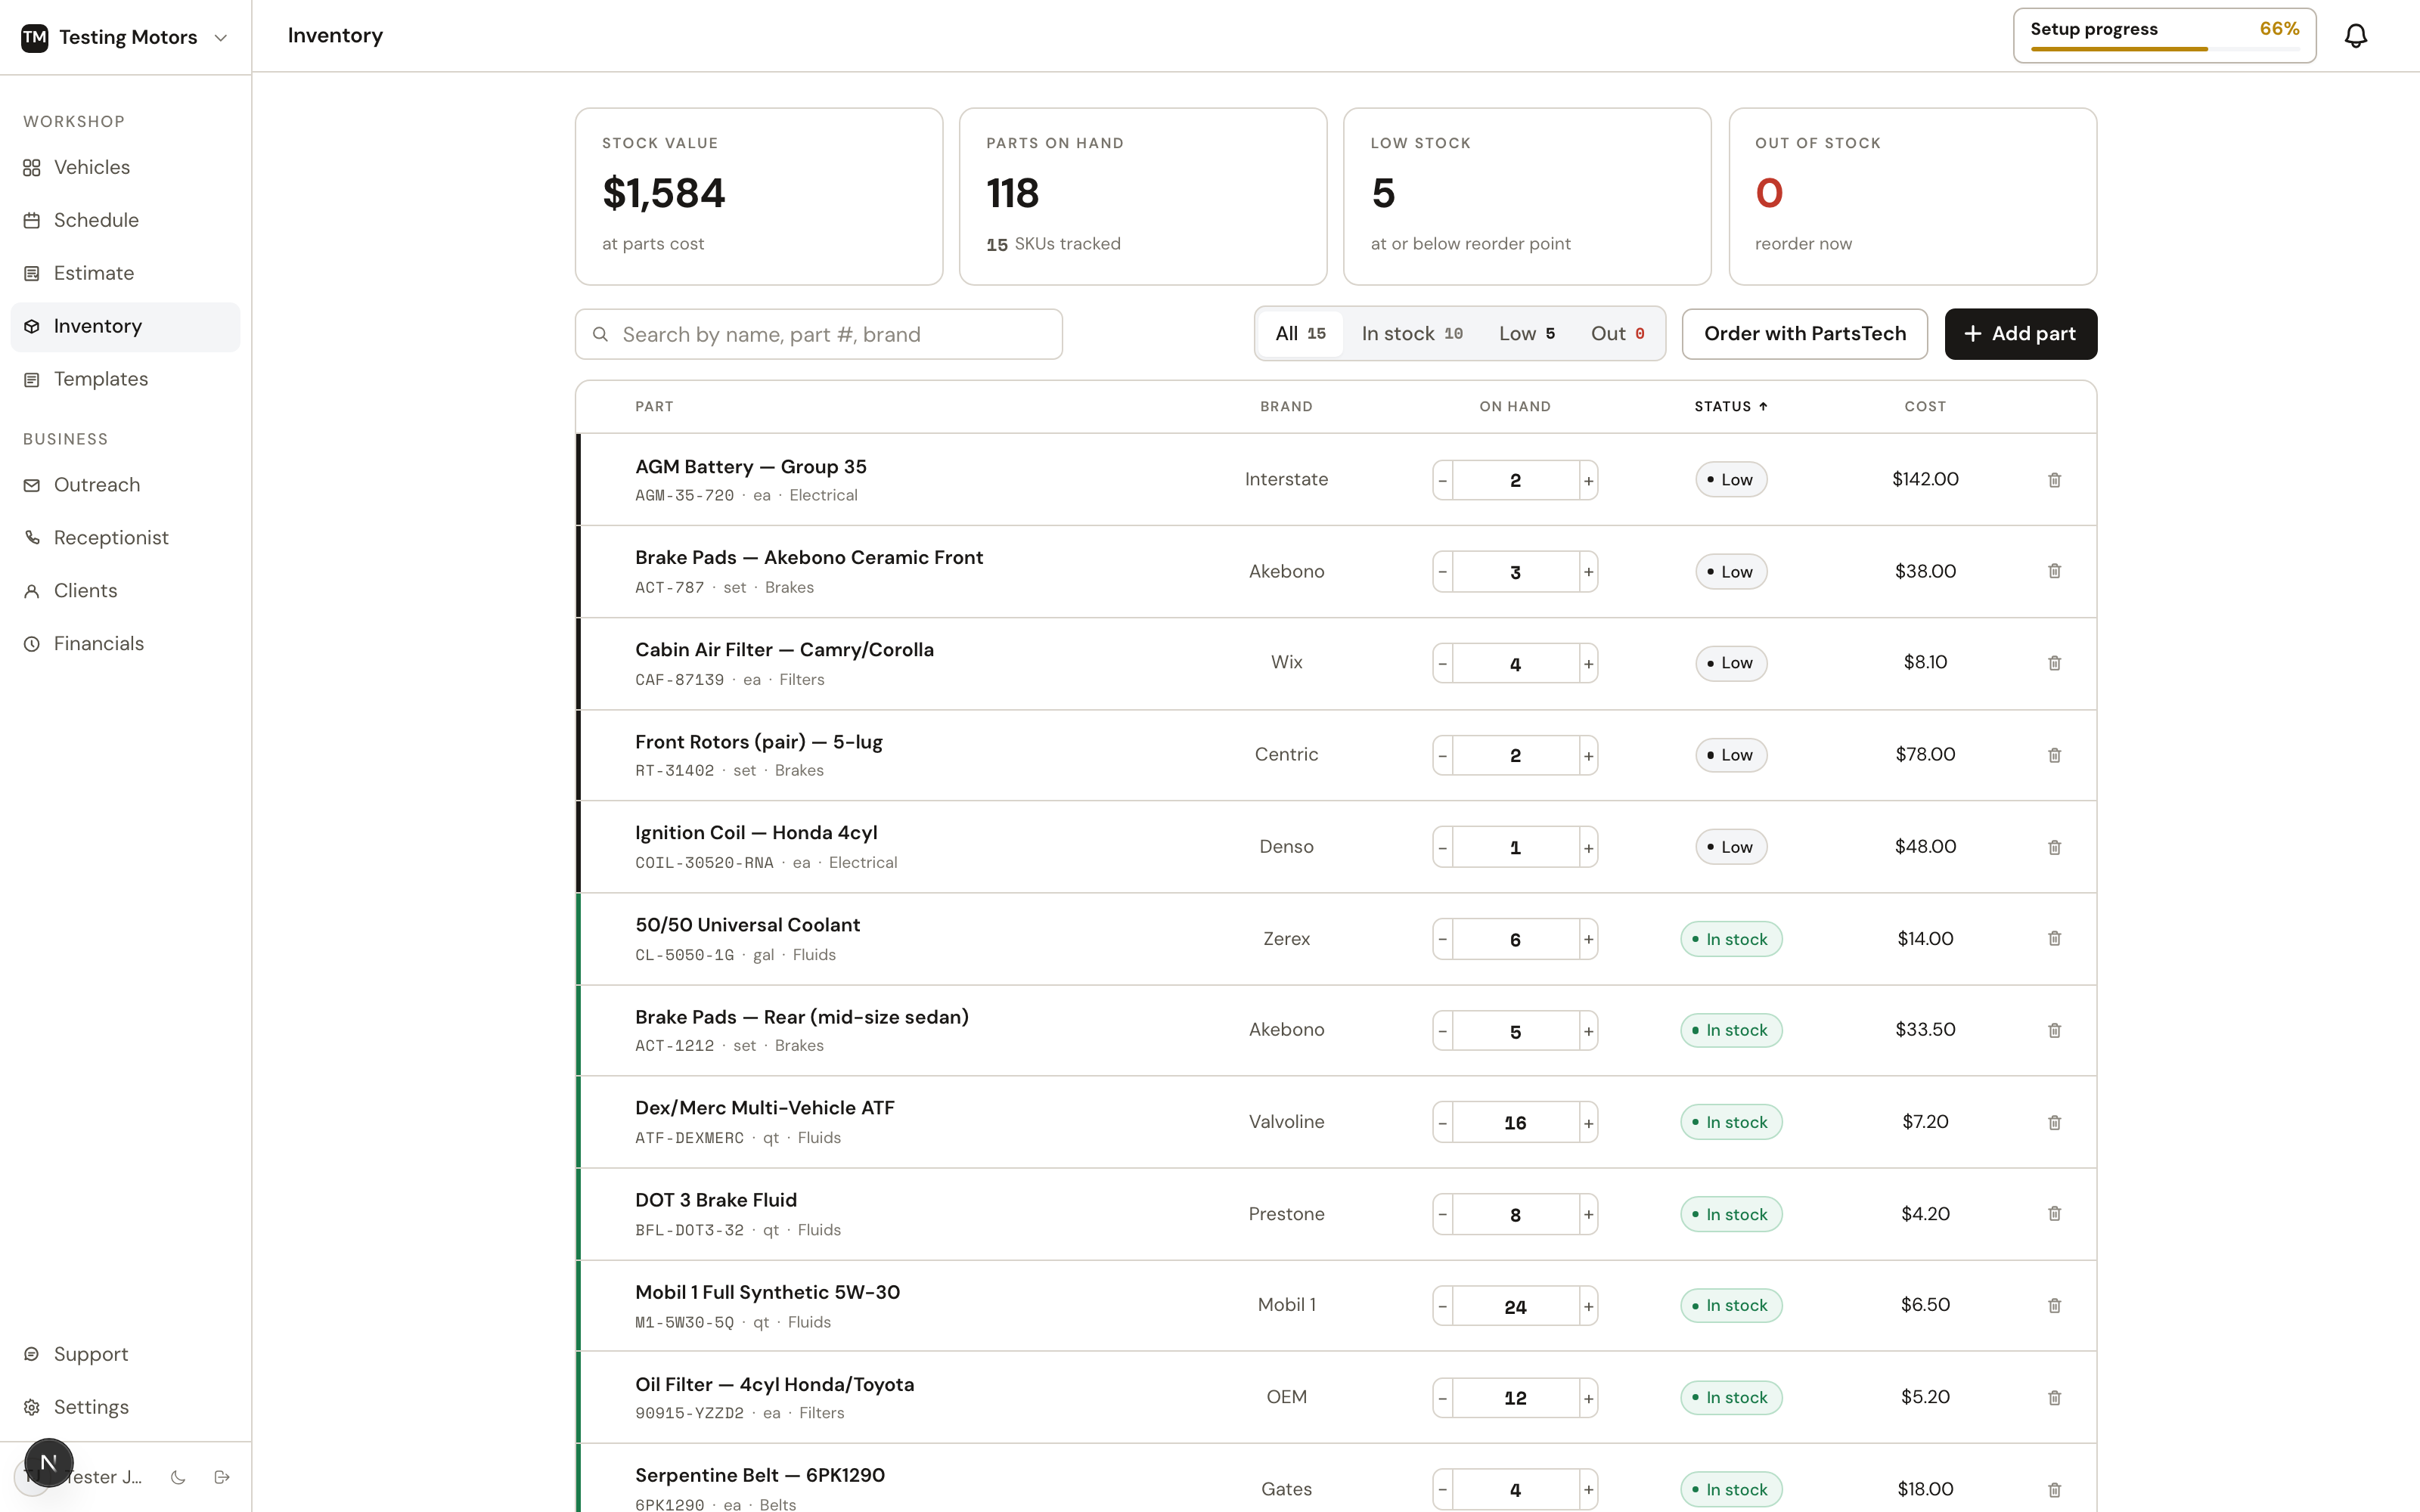Delete the 50/50 Universal Coolant row
The width and height of the screenshot is (2420, 1512).
pyautogui.click(x=2054, y=938)
